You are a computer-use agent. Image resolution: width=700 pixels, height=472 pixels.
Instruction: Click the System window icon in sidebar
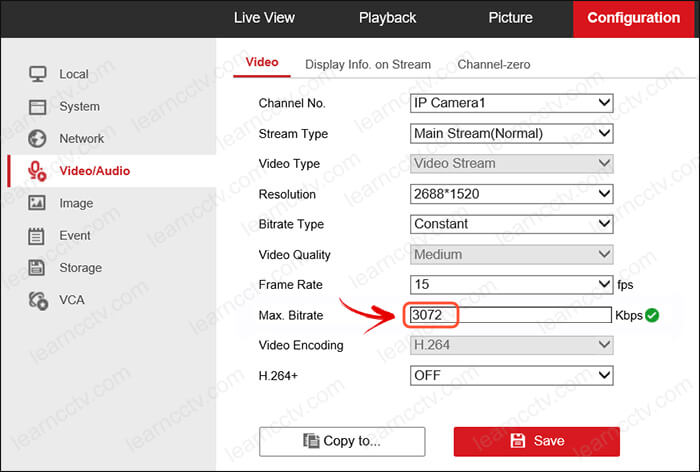38,106
